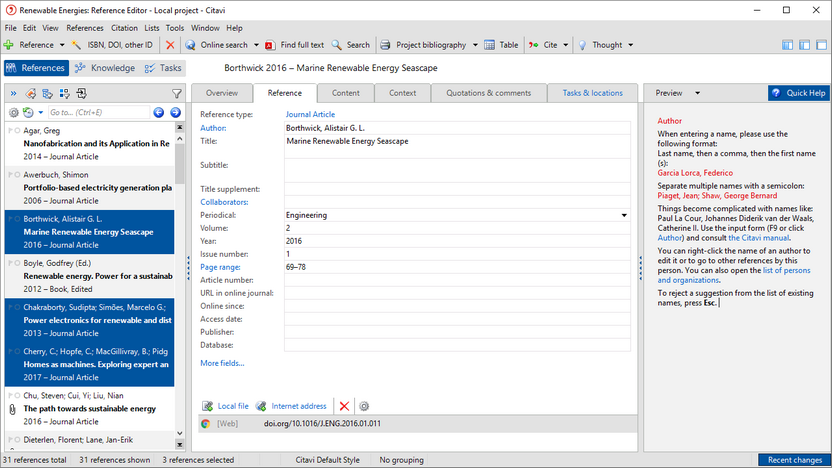Switch to the Tasks workspace
The image size is (832, 468).
pos(163,68)
